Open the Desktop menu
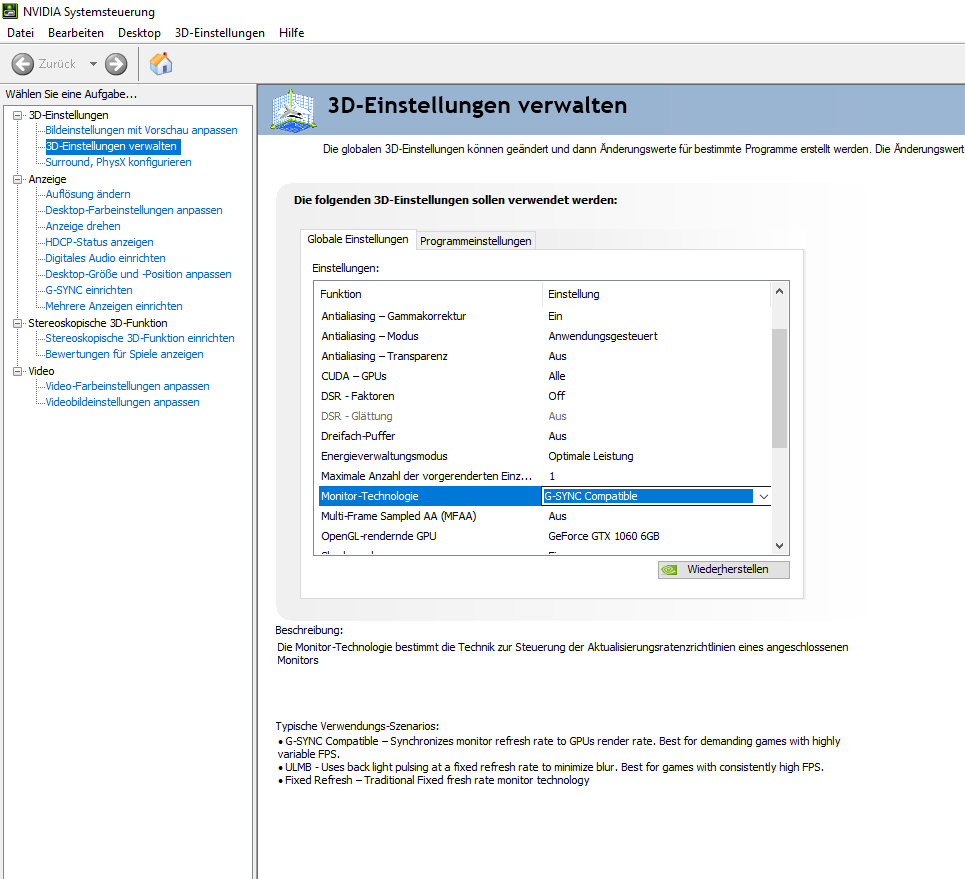 [139, 33]
